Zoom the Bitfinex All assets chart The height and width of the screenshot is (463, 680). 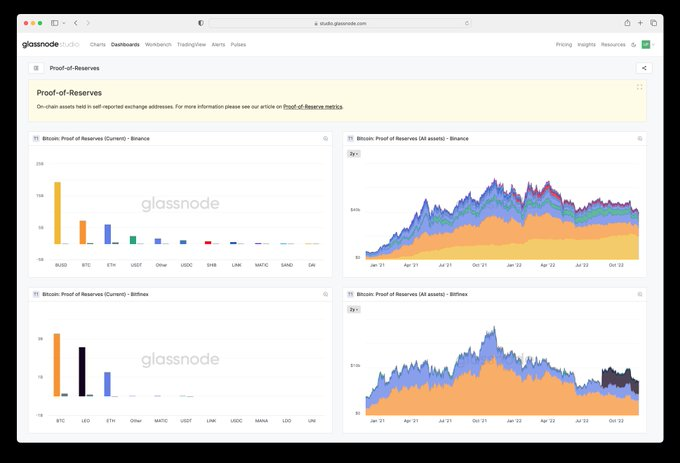coord(640,294)
